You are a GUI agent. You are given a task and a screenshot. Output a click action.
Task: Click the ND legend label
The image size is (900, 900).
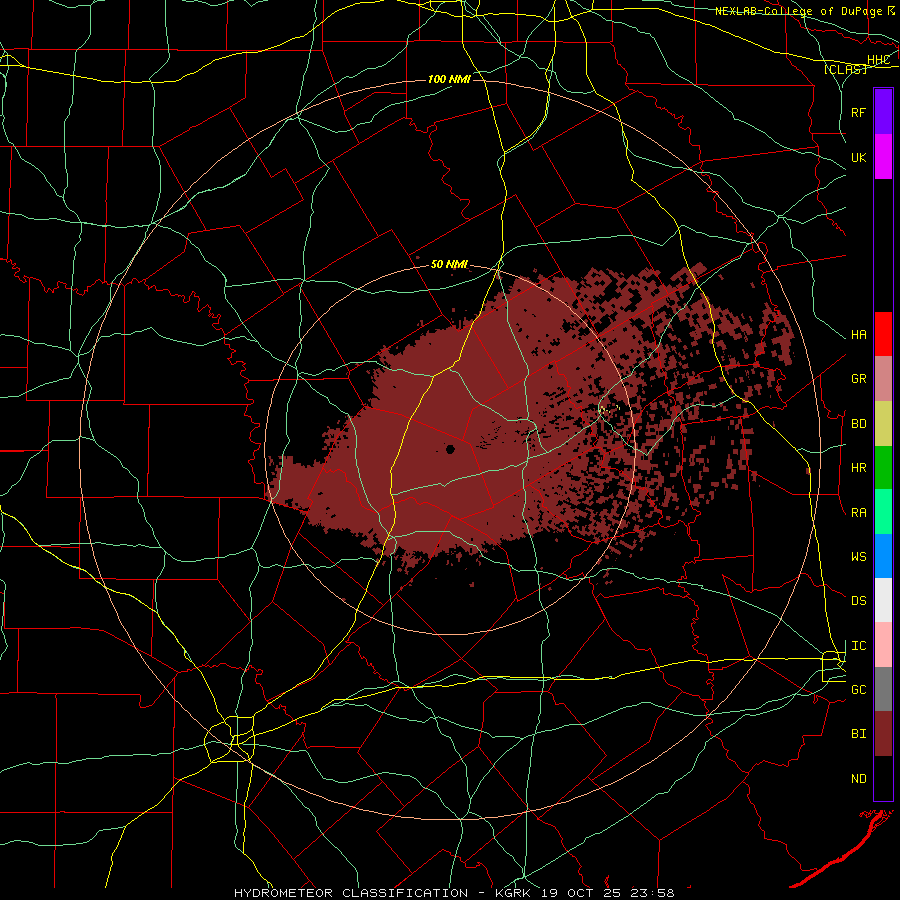859,778
